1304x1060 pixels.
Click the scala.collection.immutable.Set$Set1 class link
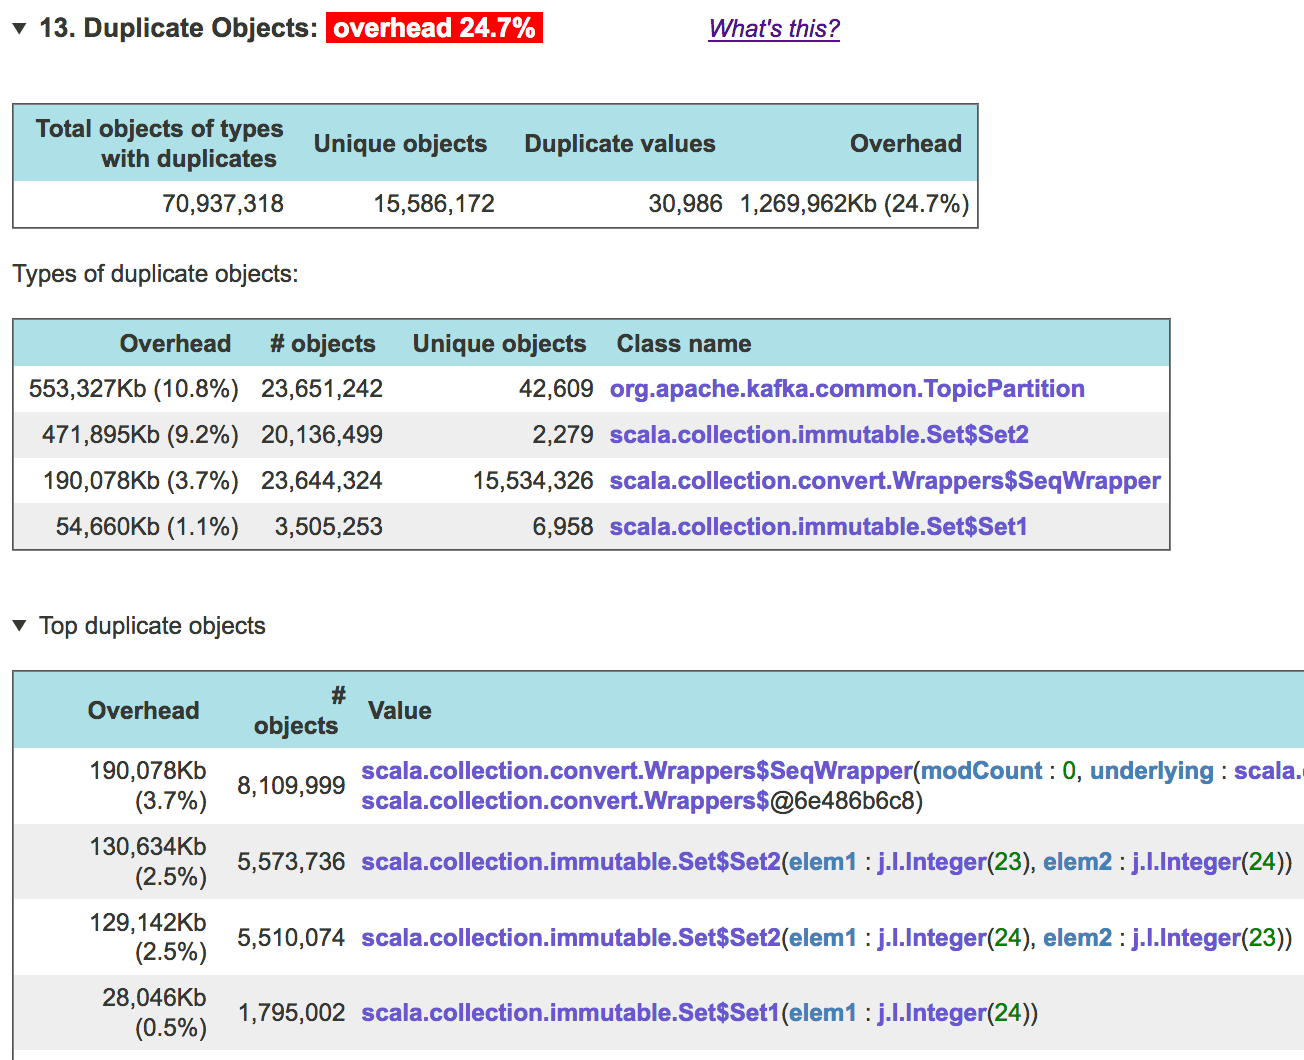818,527
